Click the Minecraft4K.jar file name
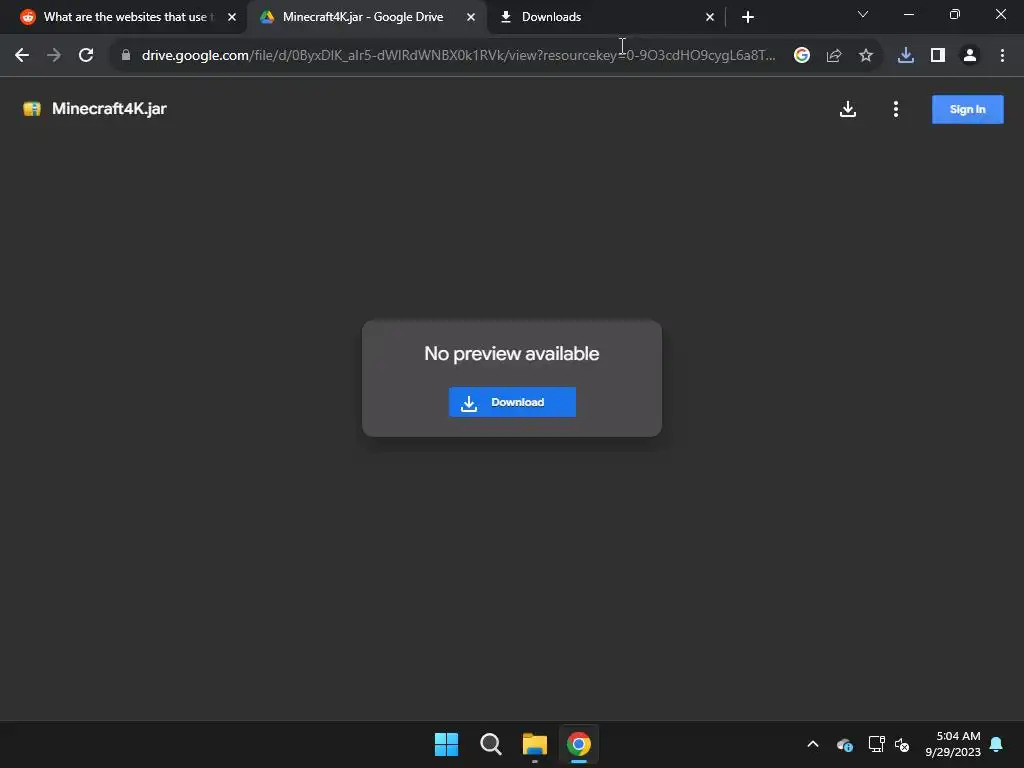 click(109, 108)
